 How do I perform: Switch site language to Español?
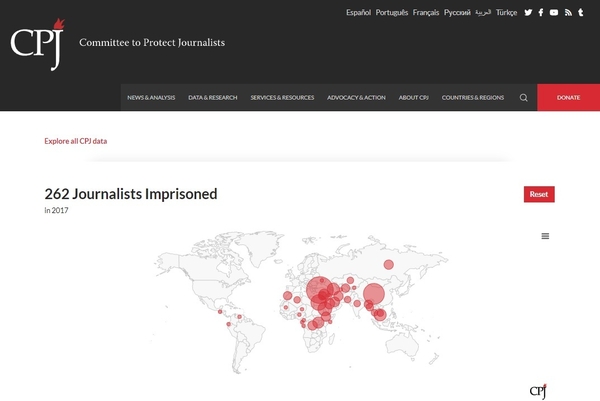coord(359,13)
